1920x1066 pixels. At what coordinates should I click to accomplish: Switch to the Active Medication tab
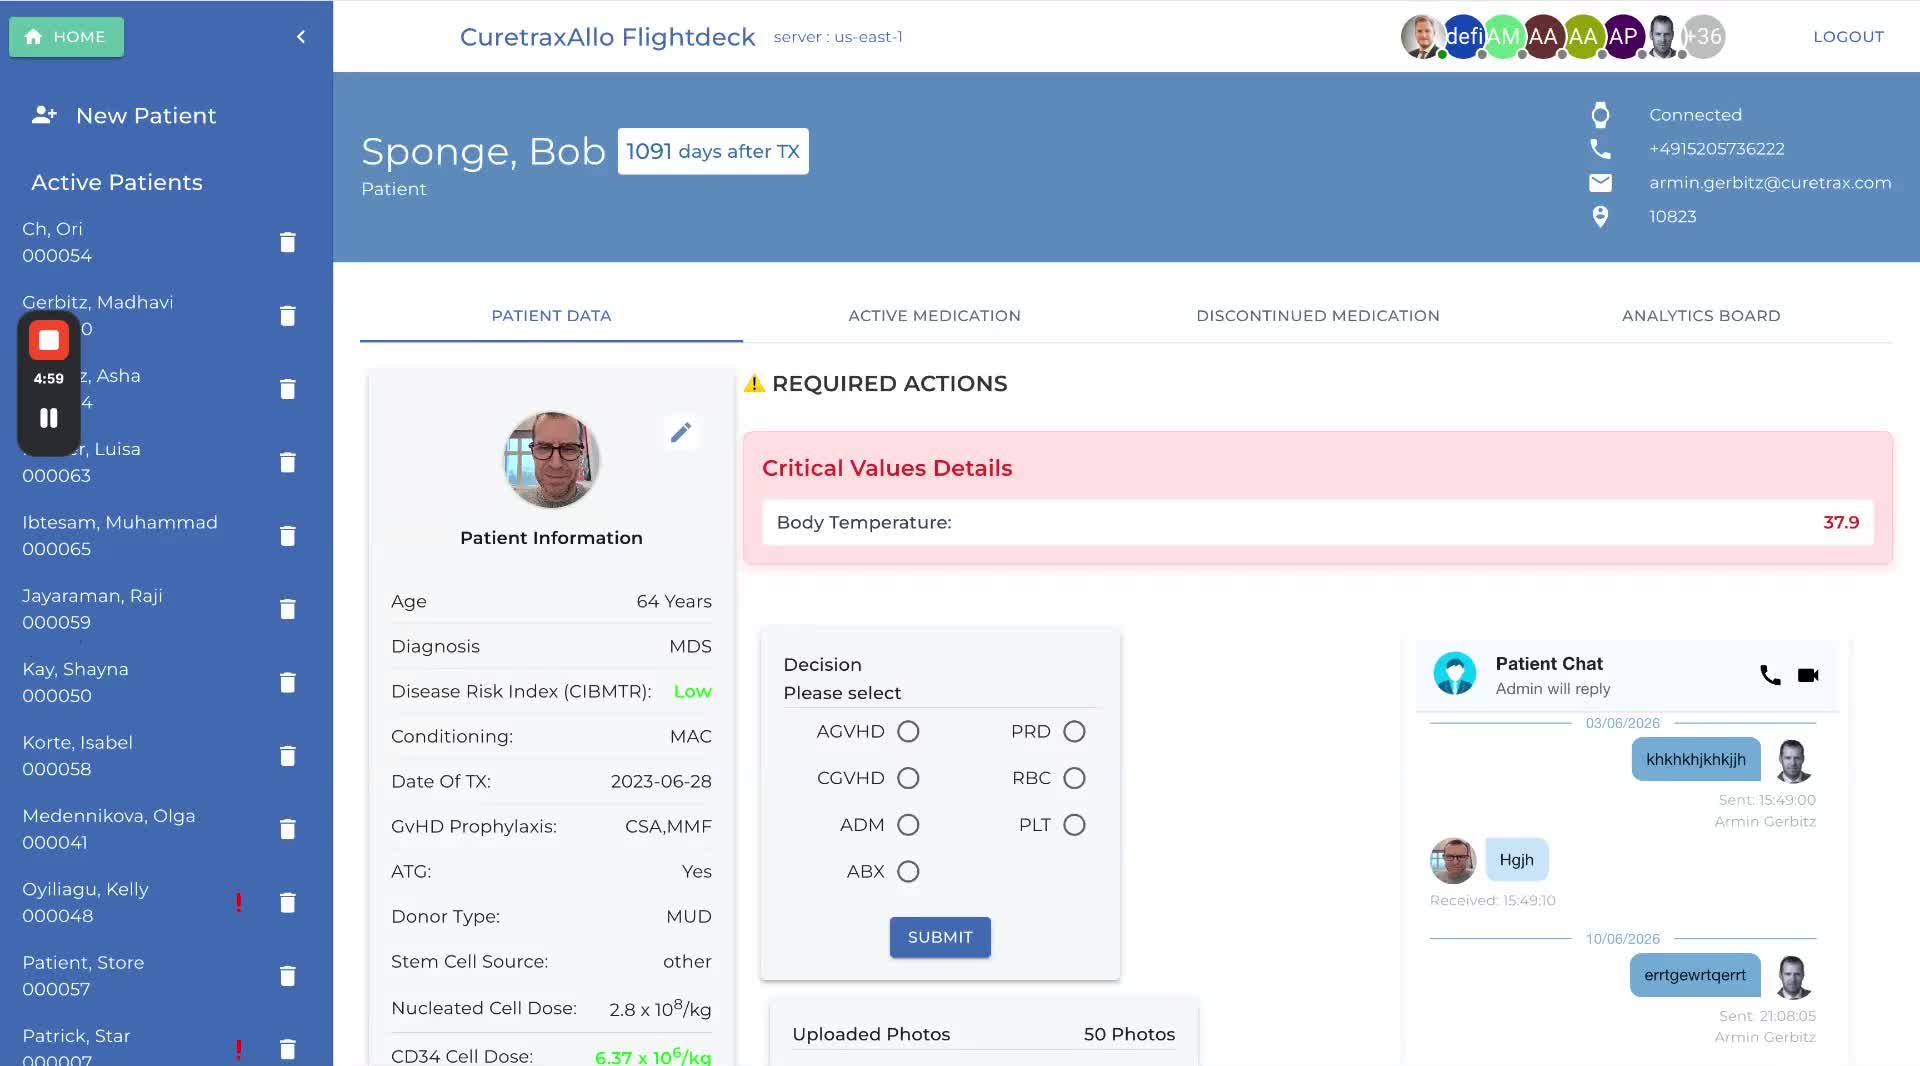tap(934, 316)
